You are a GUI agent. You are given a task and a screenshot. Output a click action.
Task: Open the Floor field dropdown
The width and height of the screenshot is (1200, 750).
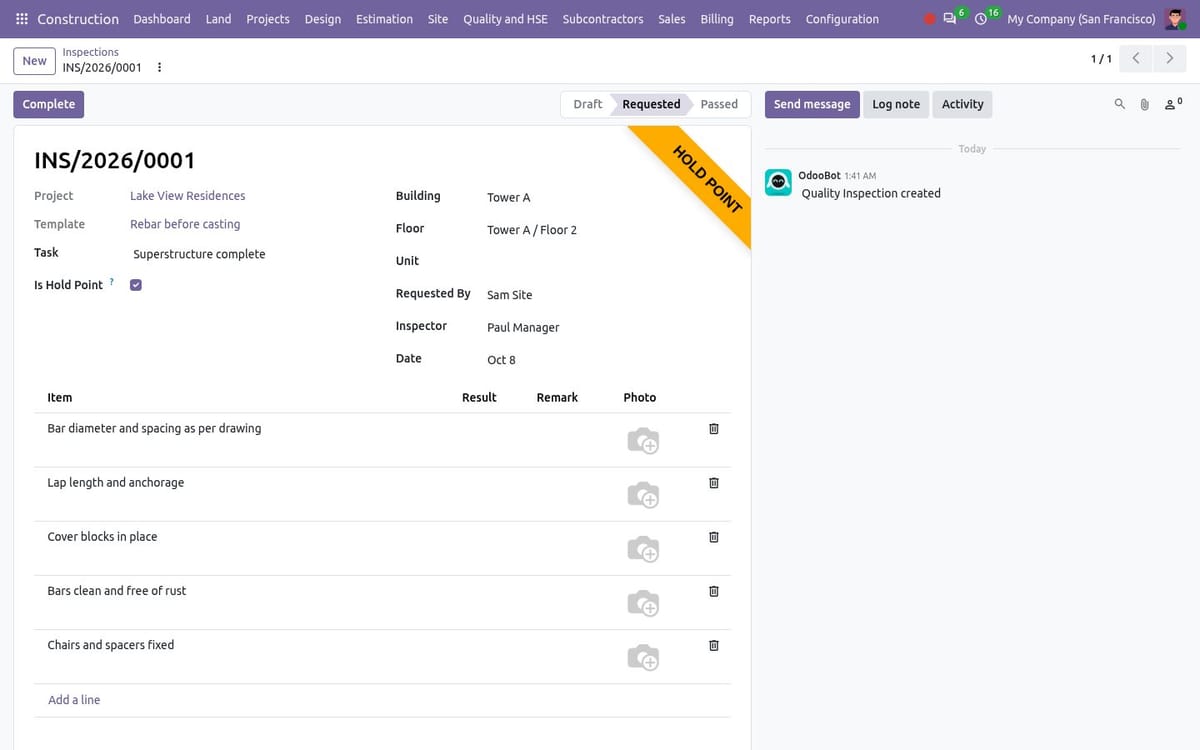[x=609, y=230]
